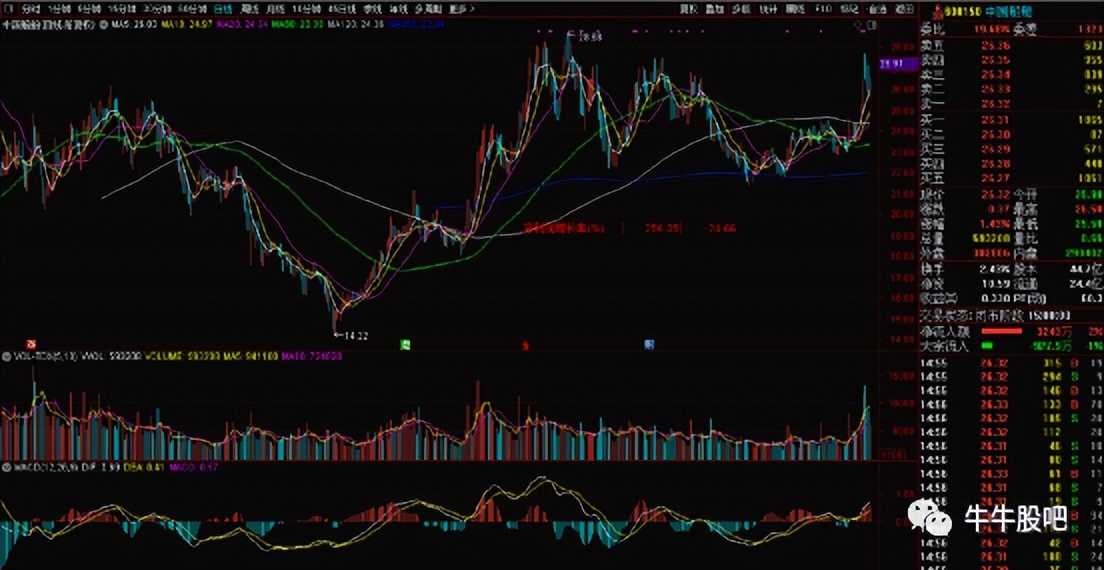
Task: Click the 委比 row in the quote panel
Action: [x=1010, y=29]
